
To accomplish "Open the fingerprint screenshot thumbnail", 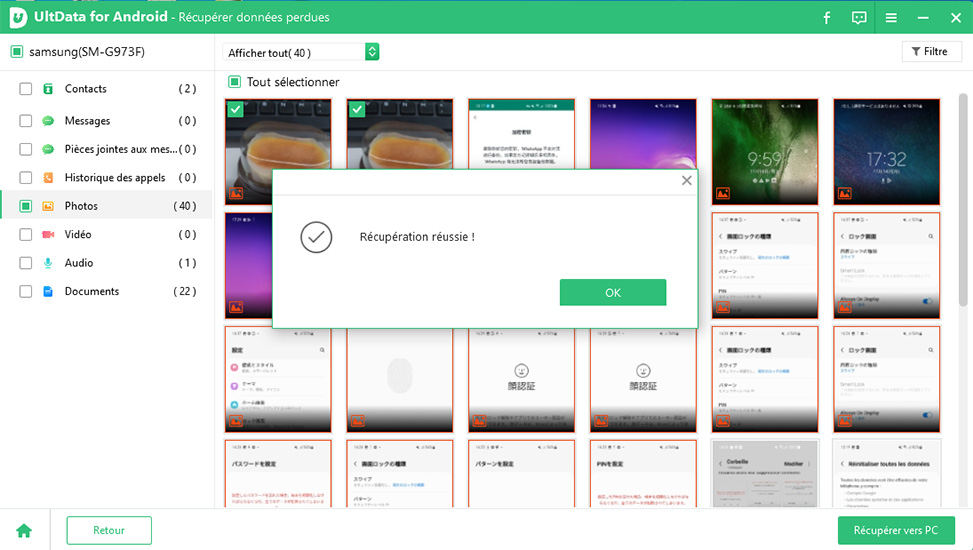I will click(400, 380).
